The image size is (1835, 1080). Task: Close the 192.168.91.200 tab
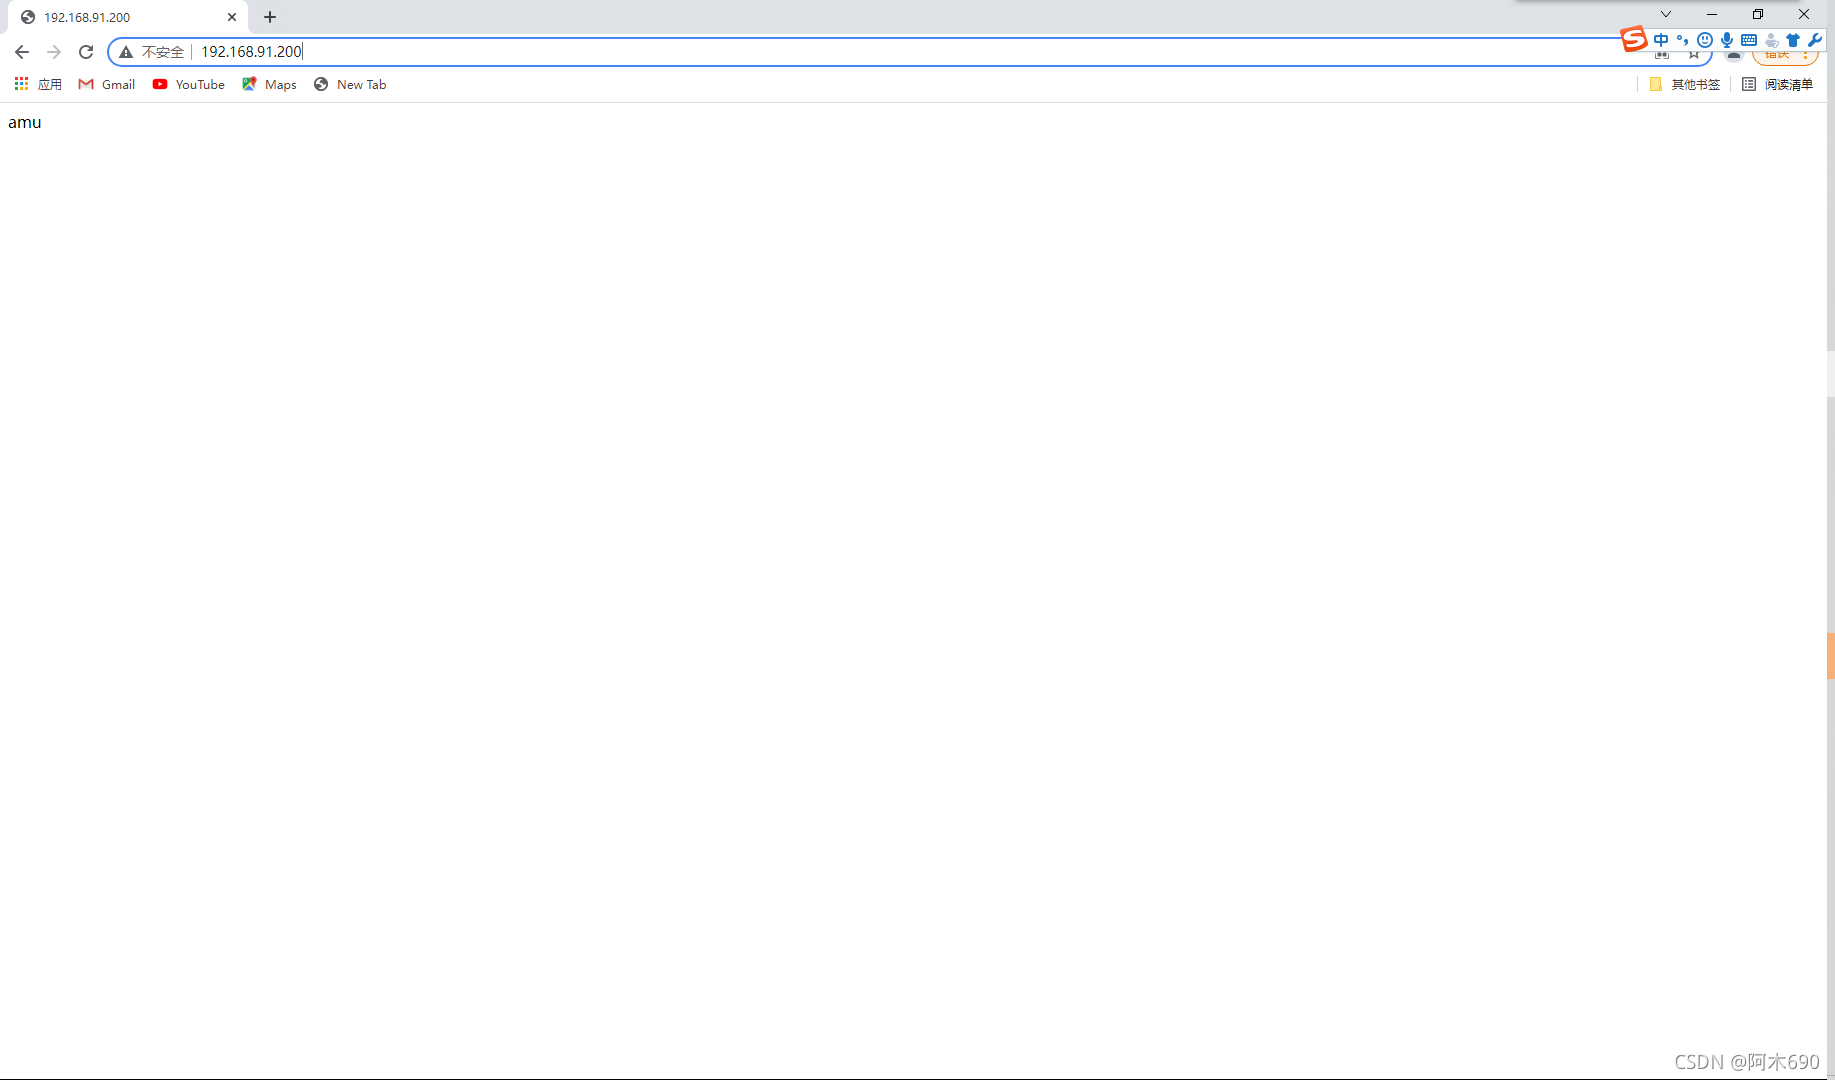[x=232, y=17]
